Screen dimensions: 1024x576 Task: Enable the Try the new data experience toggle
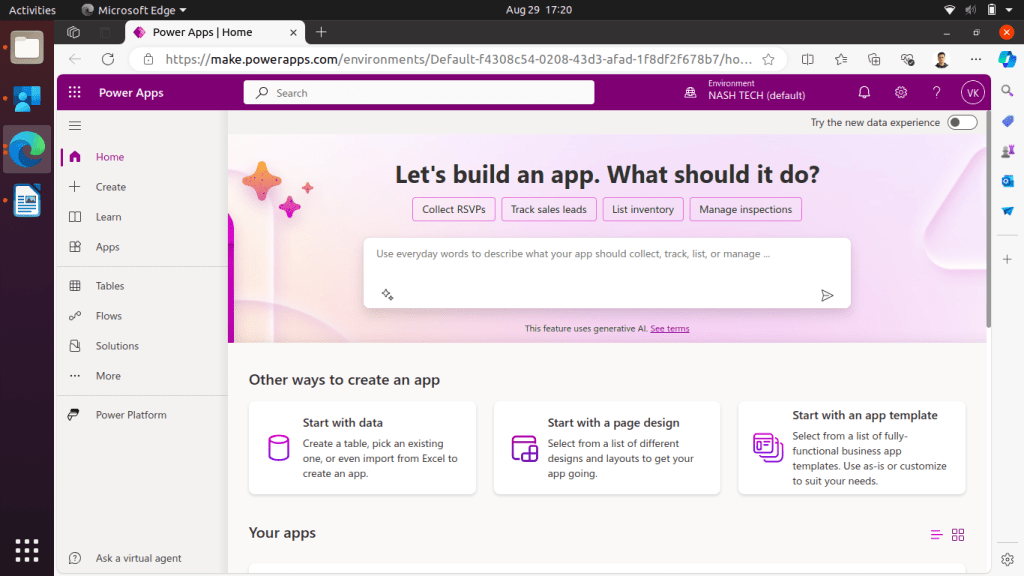[x=960, y=121]
